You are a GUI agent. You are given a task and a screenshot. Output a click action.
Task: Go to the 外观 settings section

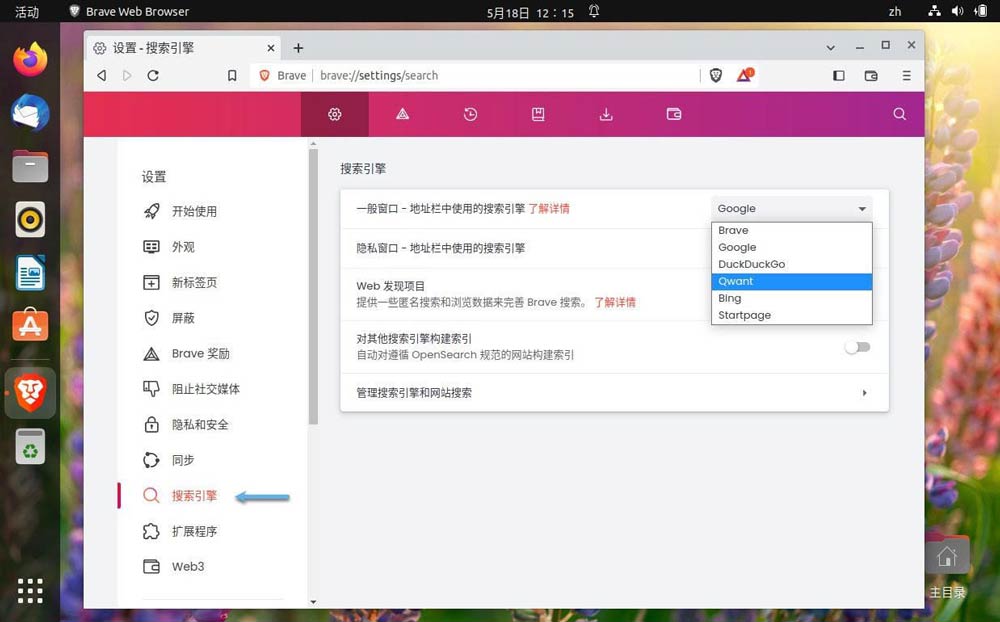[x=183, y=247]
